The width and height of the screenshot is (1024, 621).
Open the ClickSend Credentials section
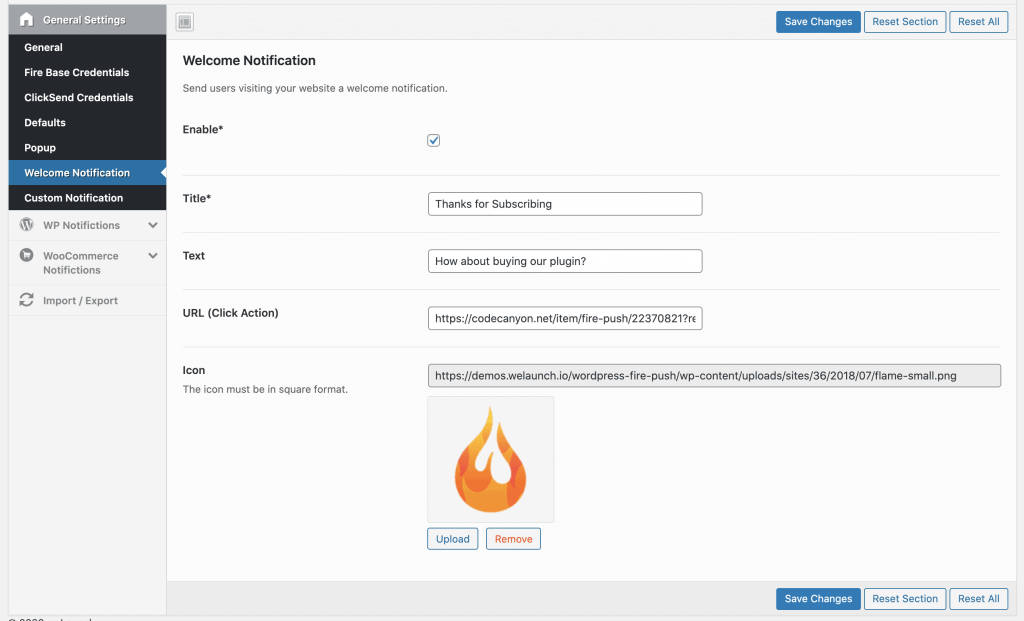click(x=79, y=97)
